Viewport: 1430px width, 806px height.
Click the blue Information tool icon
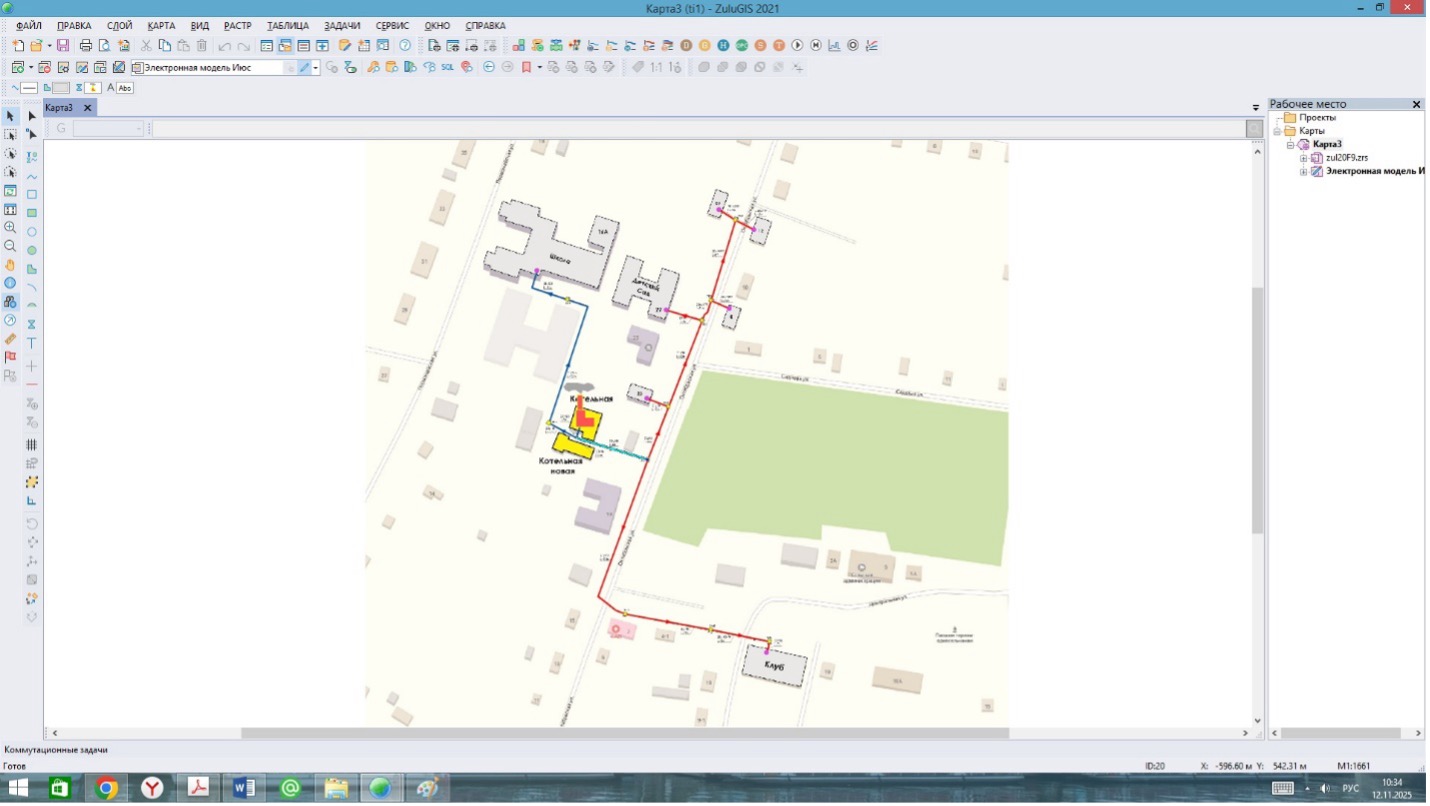(x=10, y=283)
